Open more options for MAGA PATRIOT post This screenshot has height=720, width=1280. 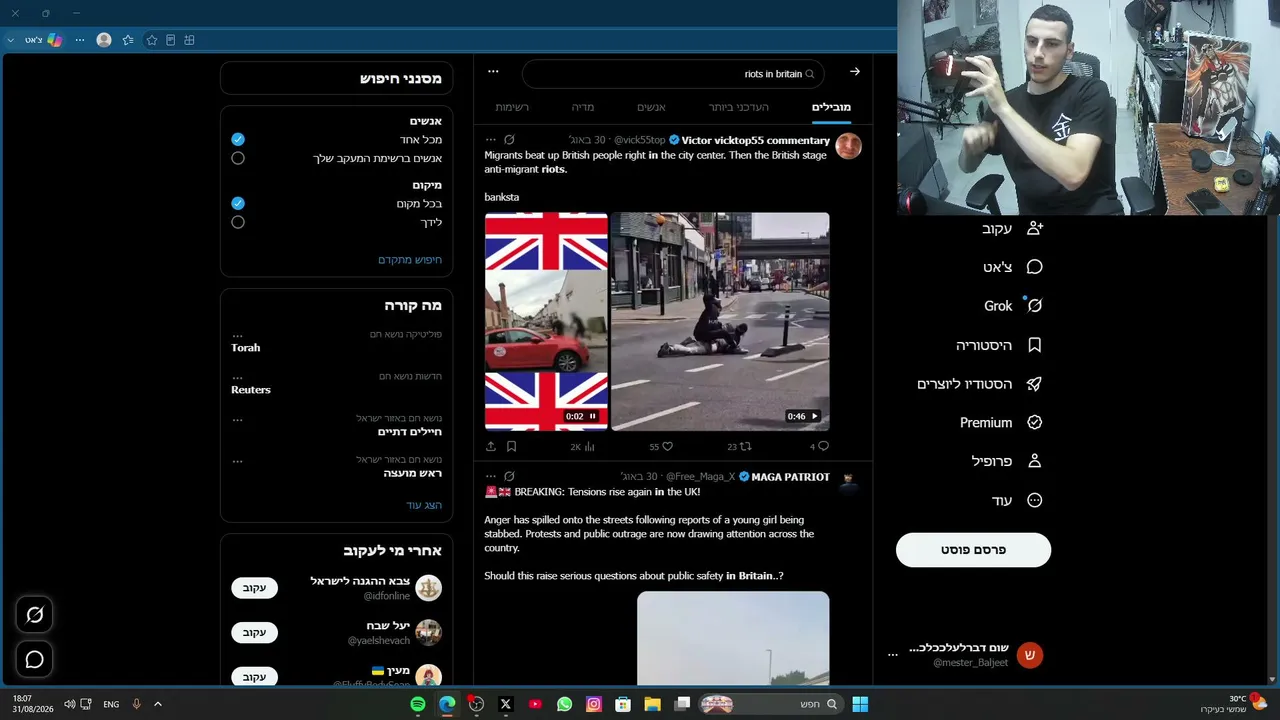pos(490,477)
